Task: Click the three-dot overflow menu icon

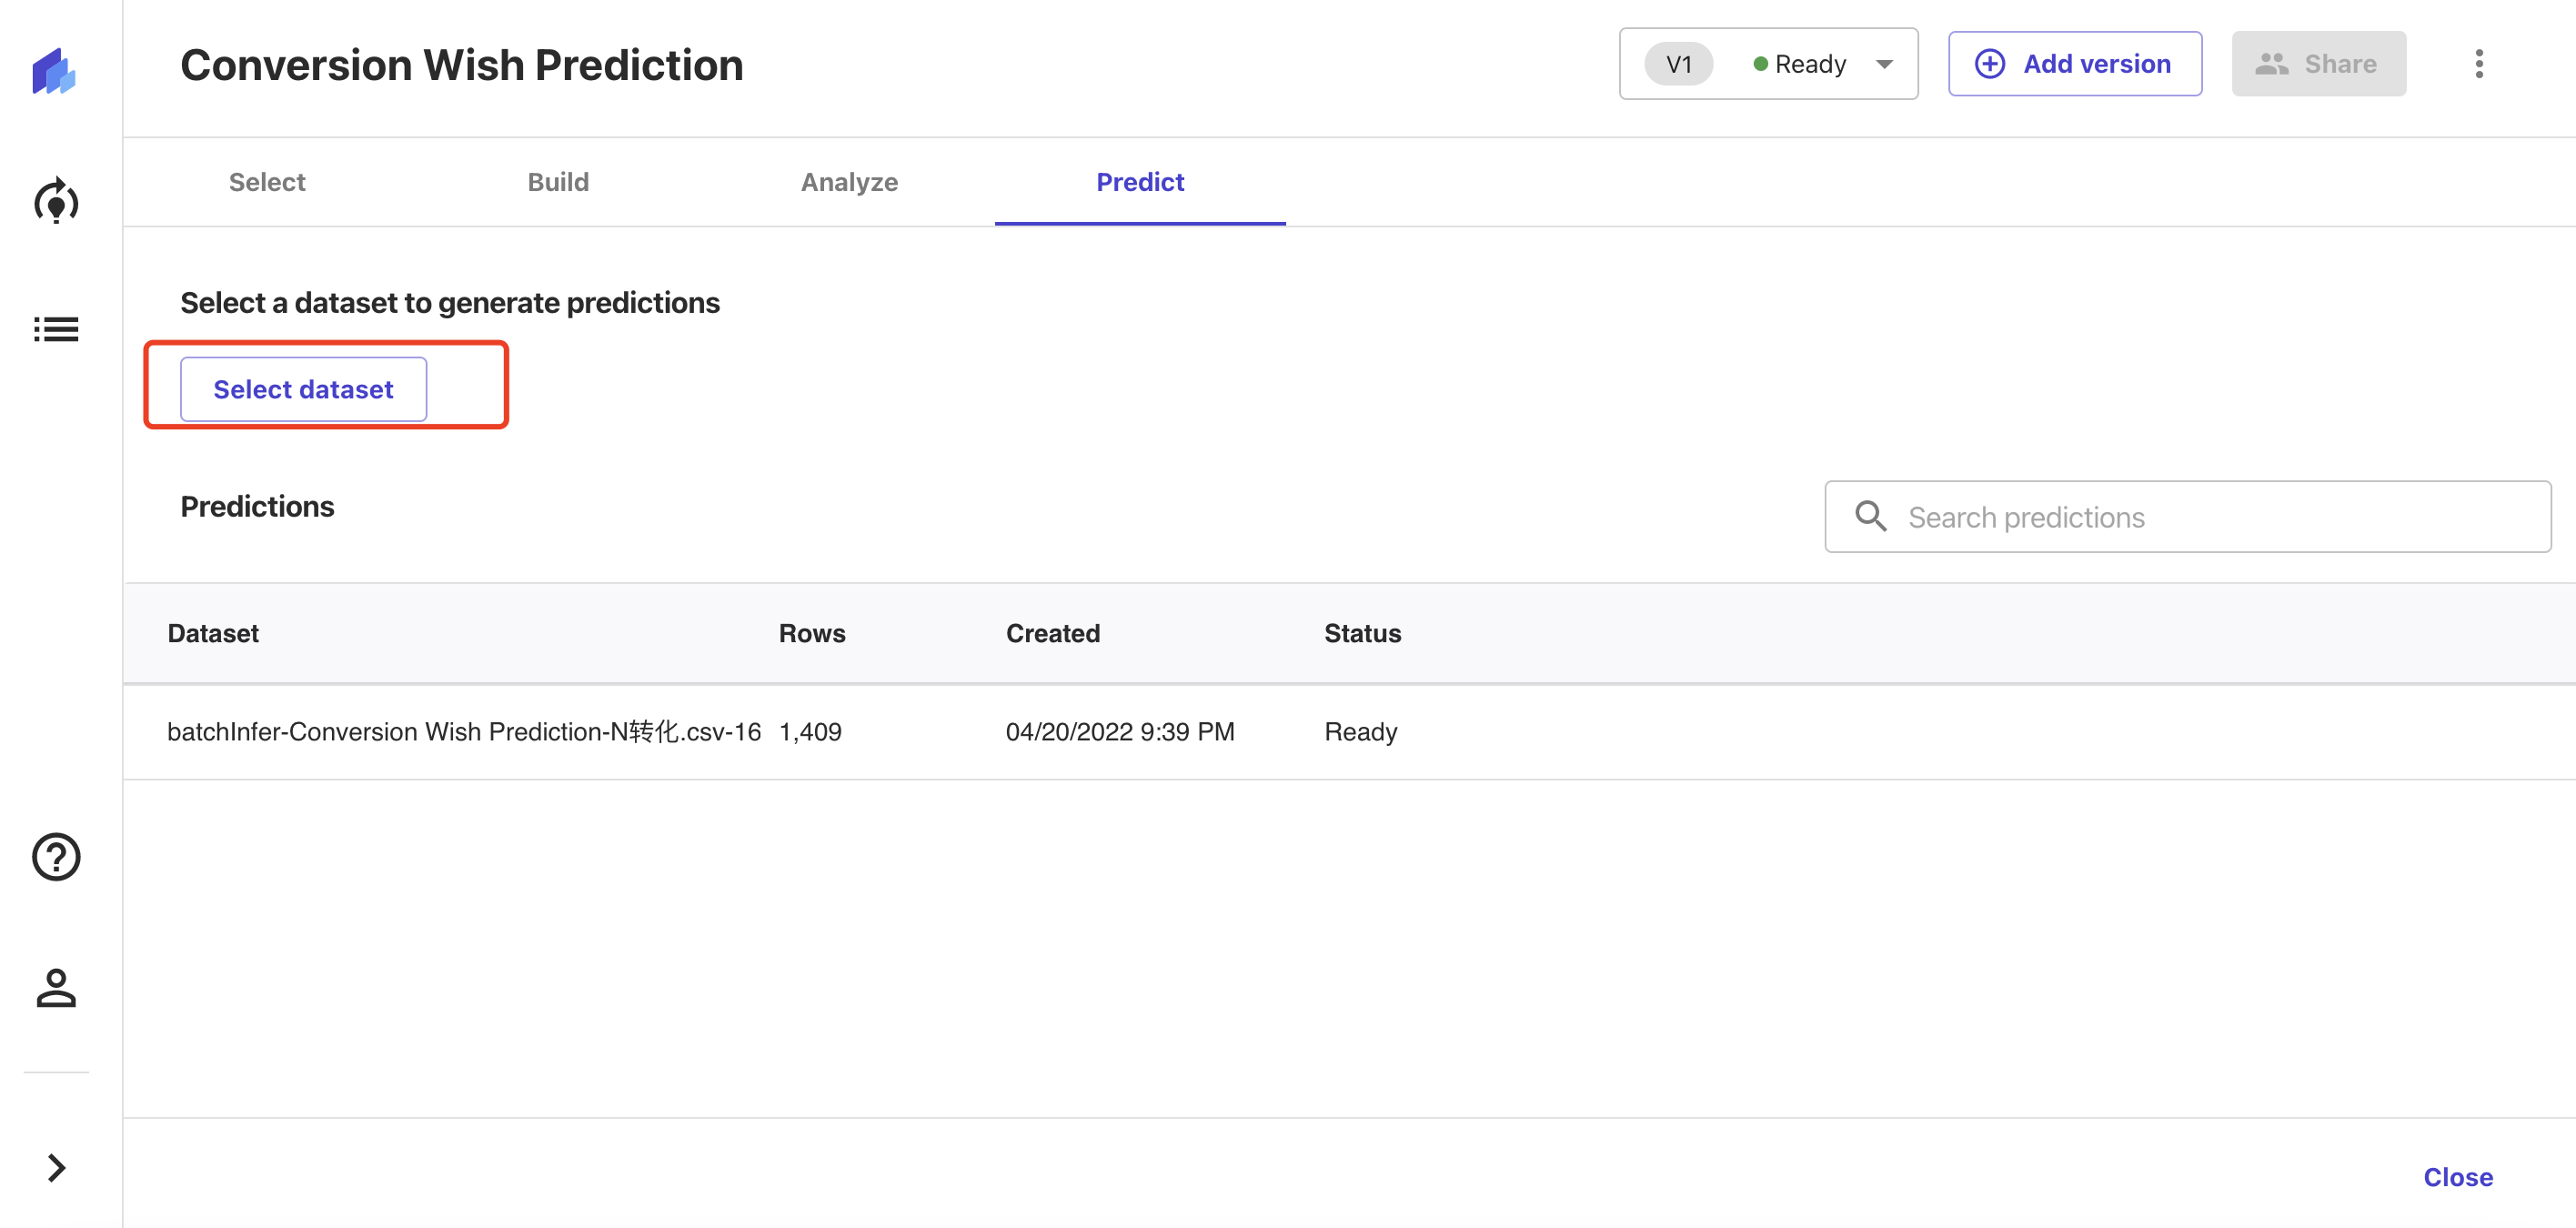Action: [2480, 63]
